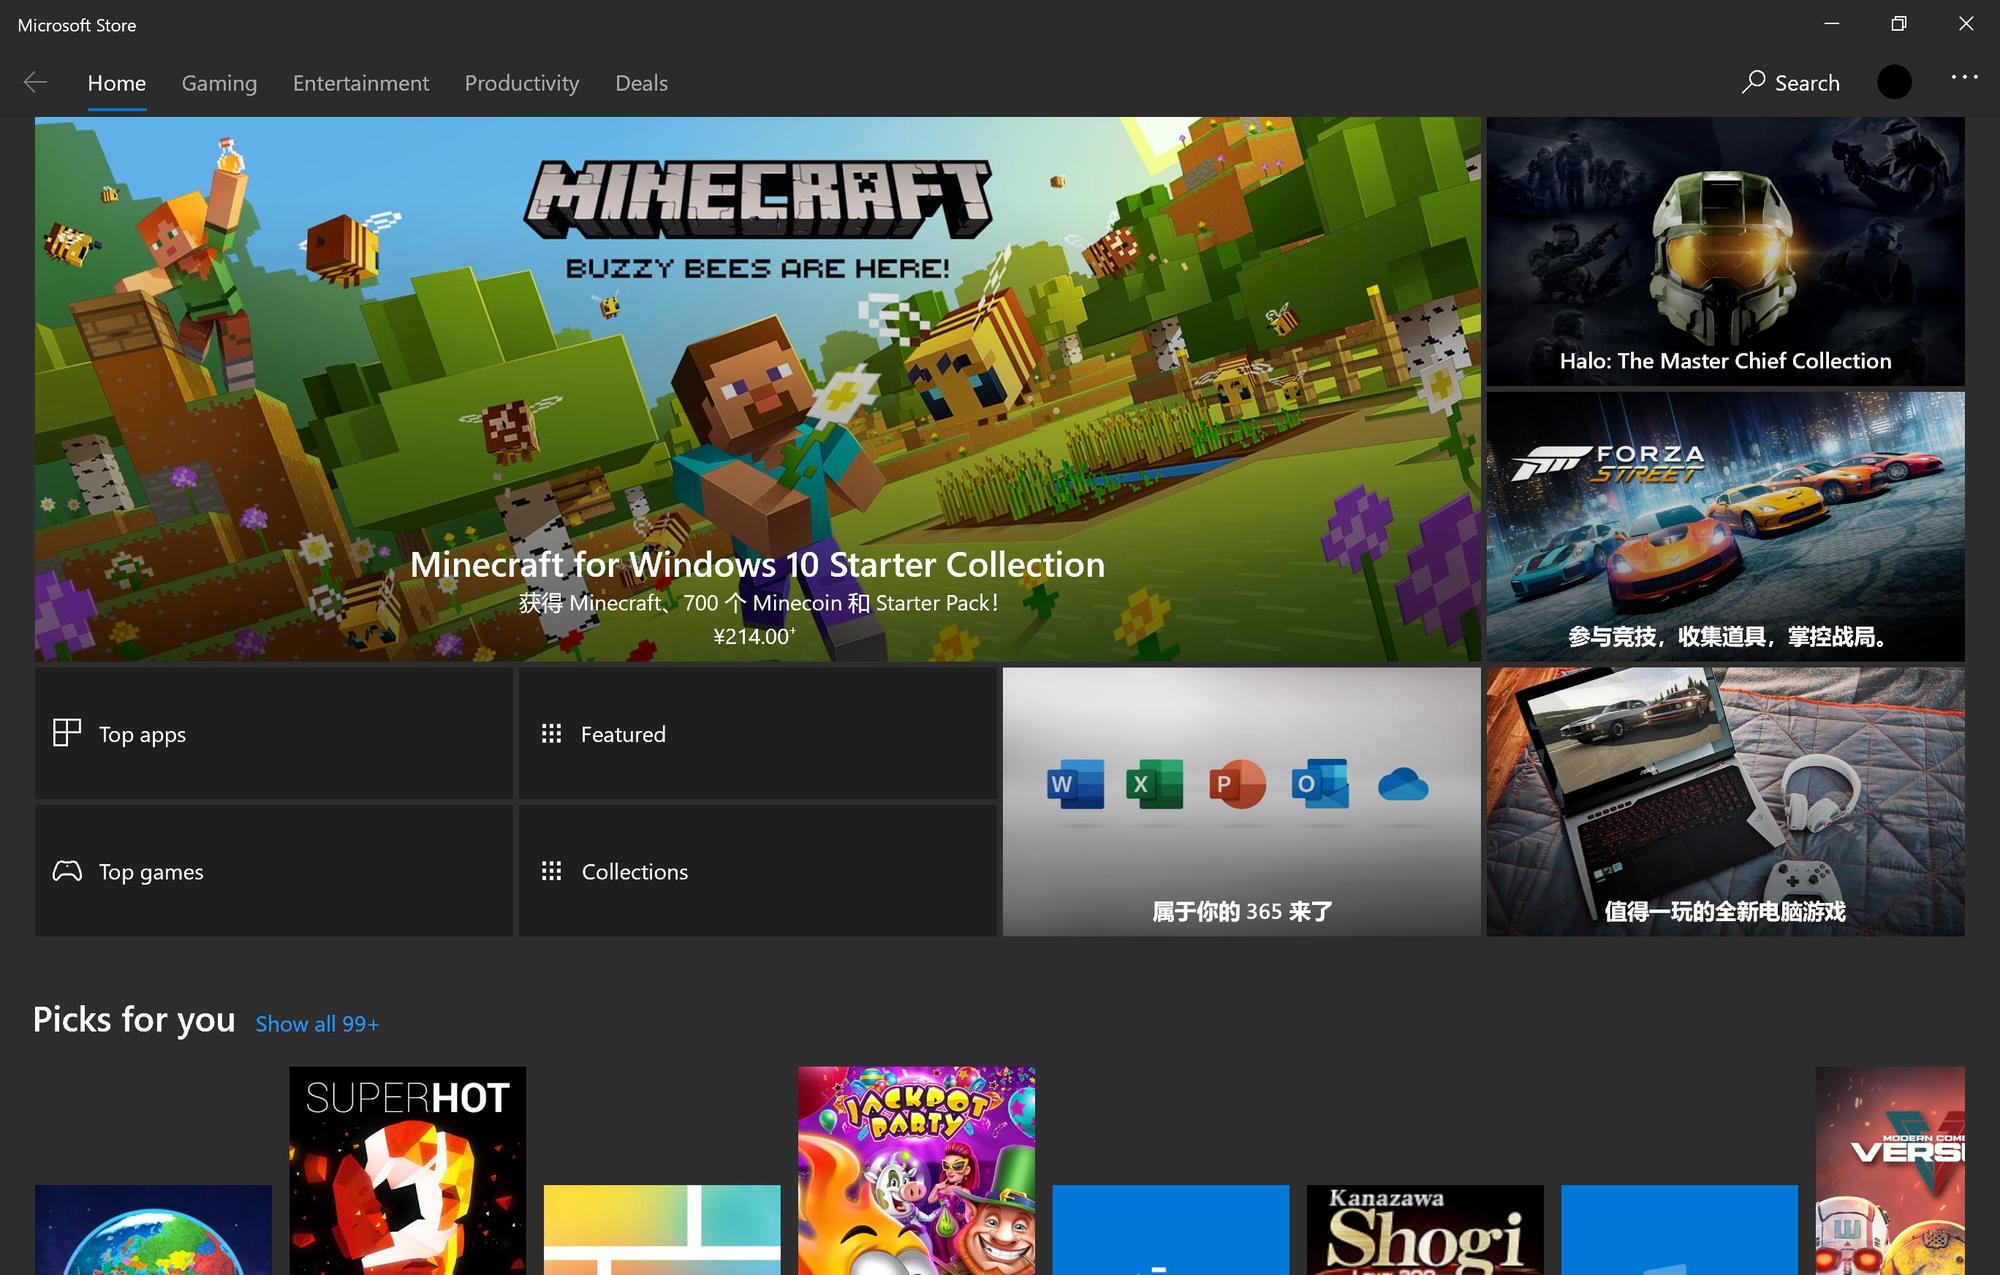Viewport: 2000px width, 1275px height.
Task: Open the Featured tile
Action: pyautogui.click(x=757, y=733)
